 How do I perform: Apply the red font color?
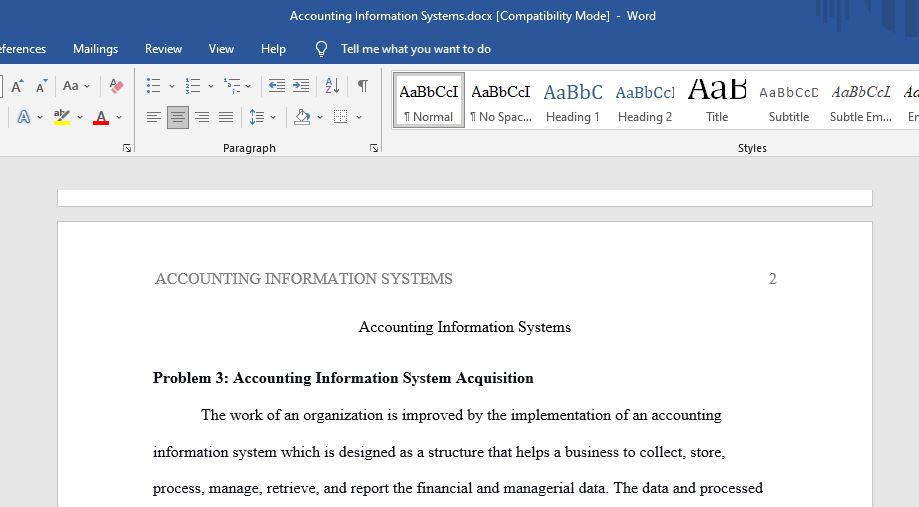pos(101,117)
